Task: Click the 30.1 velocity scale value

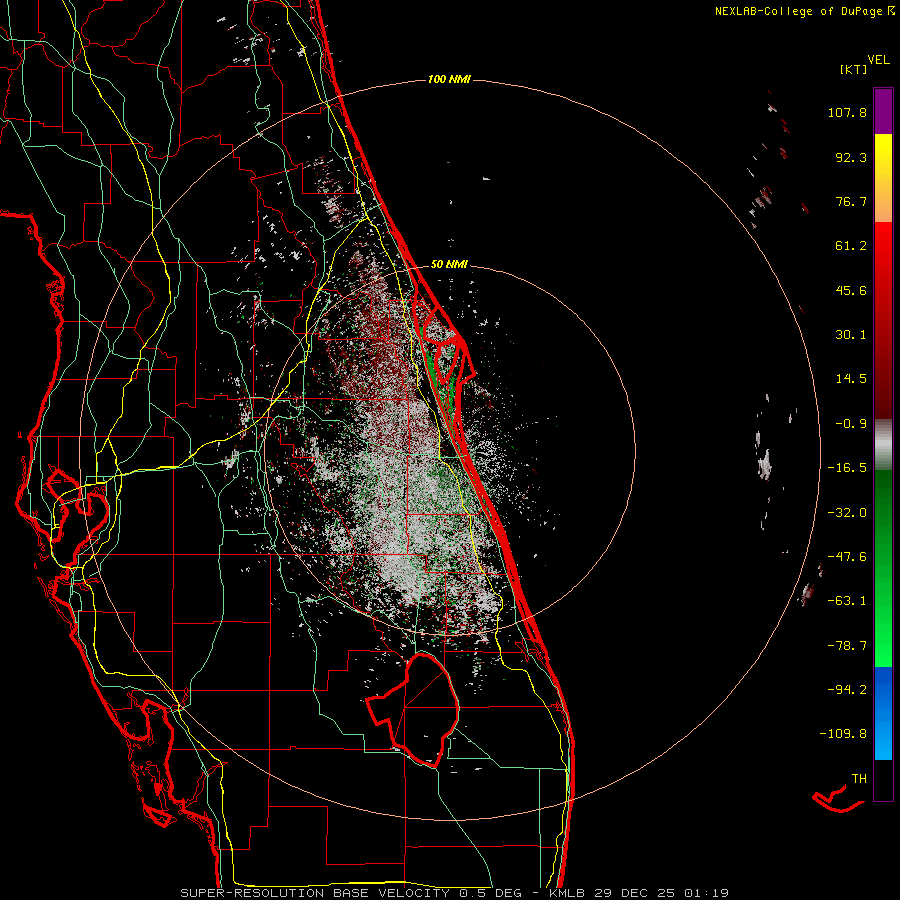Action: coord(851,335)
